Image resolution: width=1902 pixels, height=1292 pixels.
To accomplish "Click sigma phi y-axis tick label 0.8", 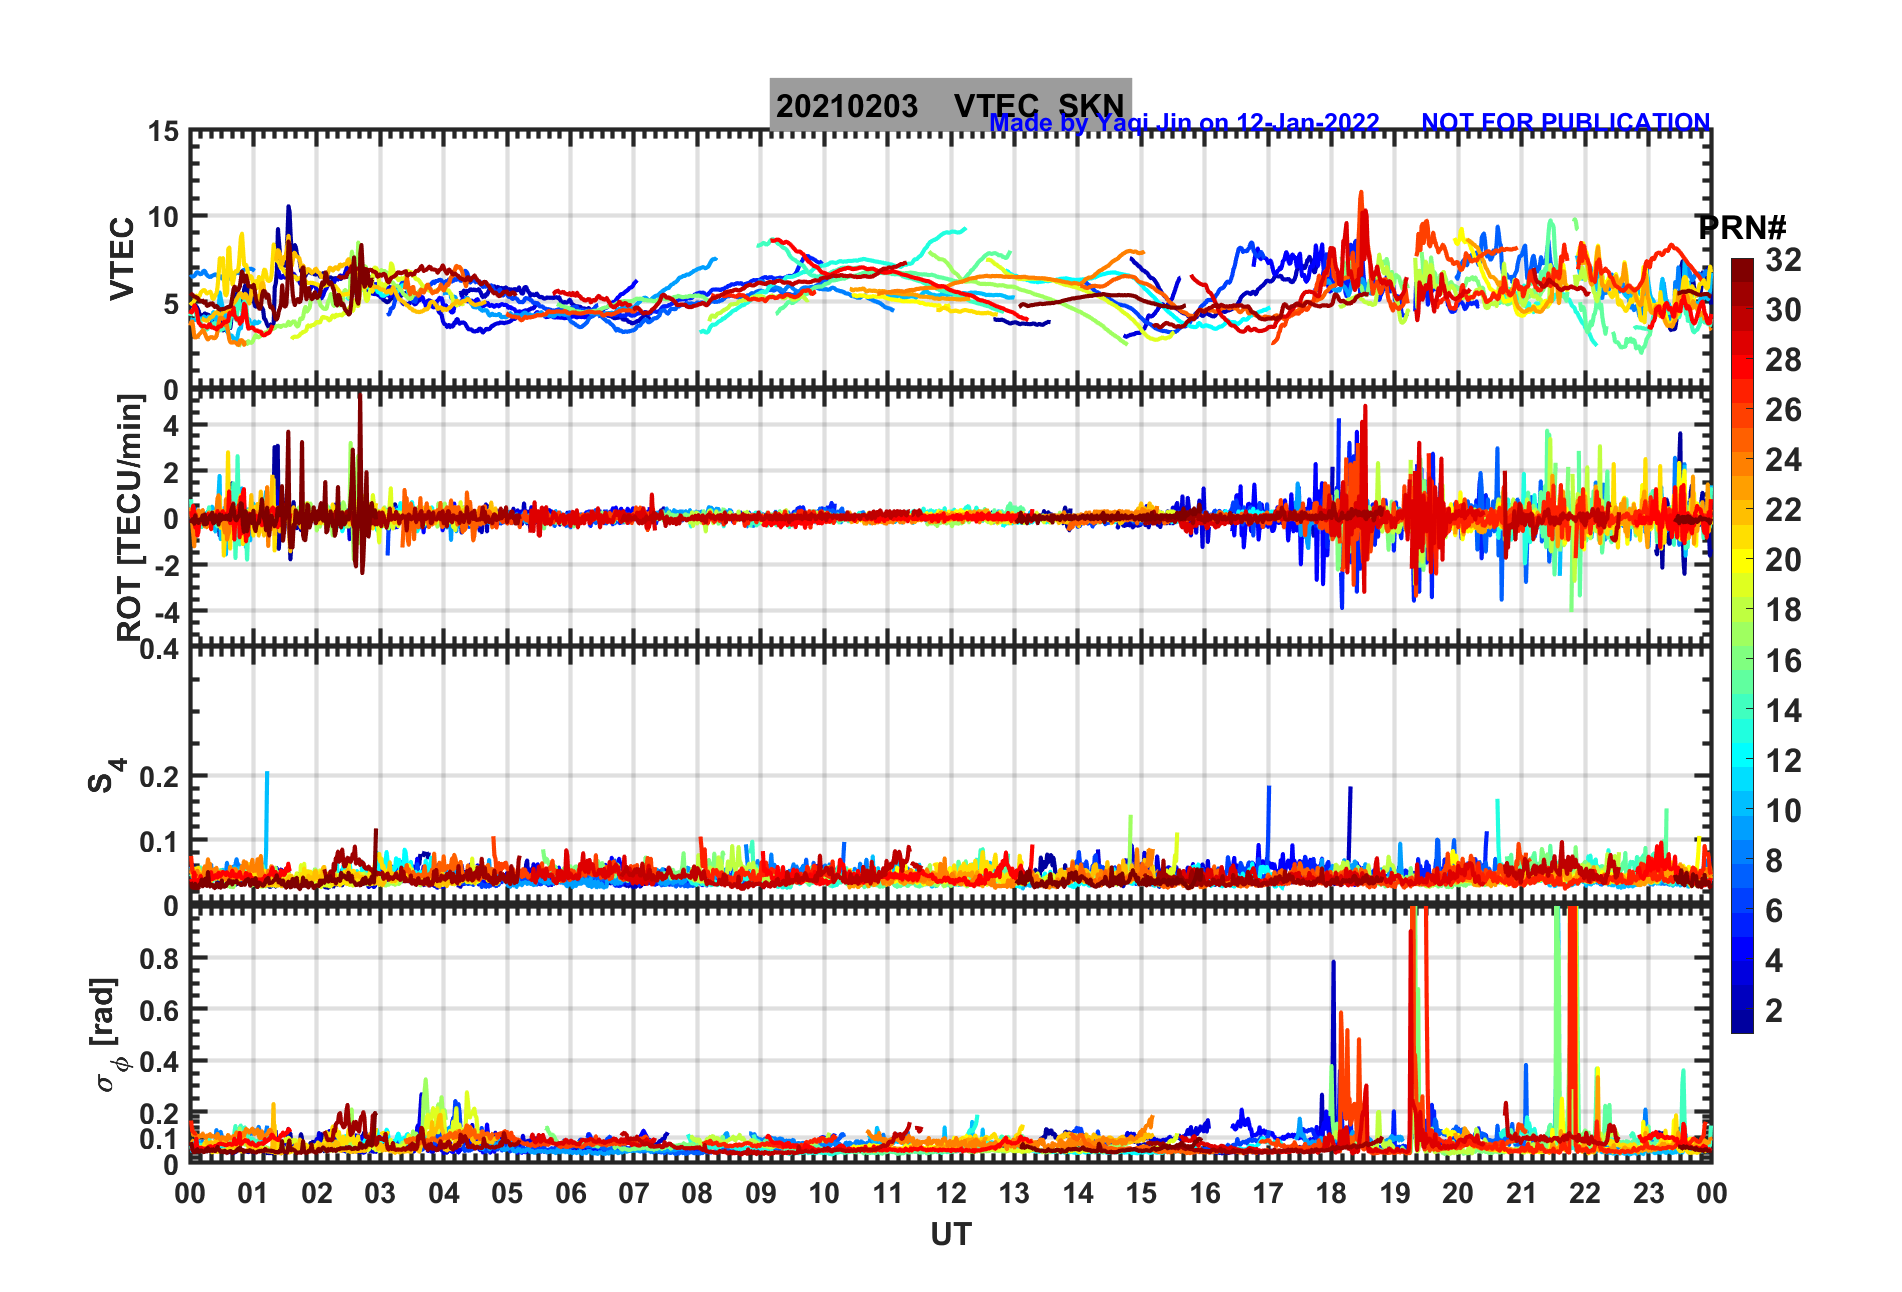I will 160,959.
